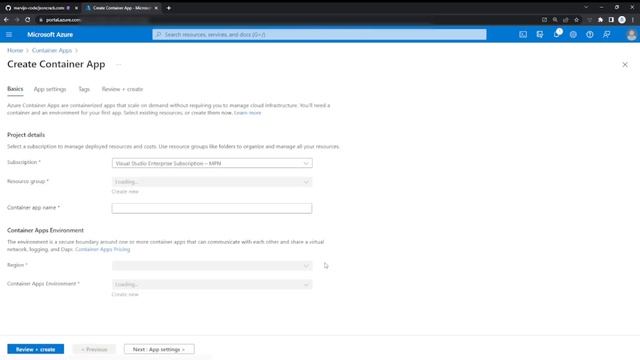Screen dimensions: 640x360
Task: Open Azure portal Settings gear
Action: point(573,35)
